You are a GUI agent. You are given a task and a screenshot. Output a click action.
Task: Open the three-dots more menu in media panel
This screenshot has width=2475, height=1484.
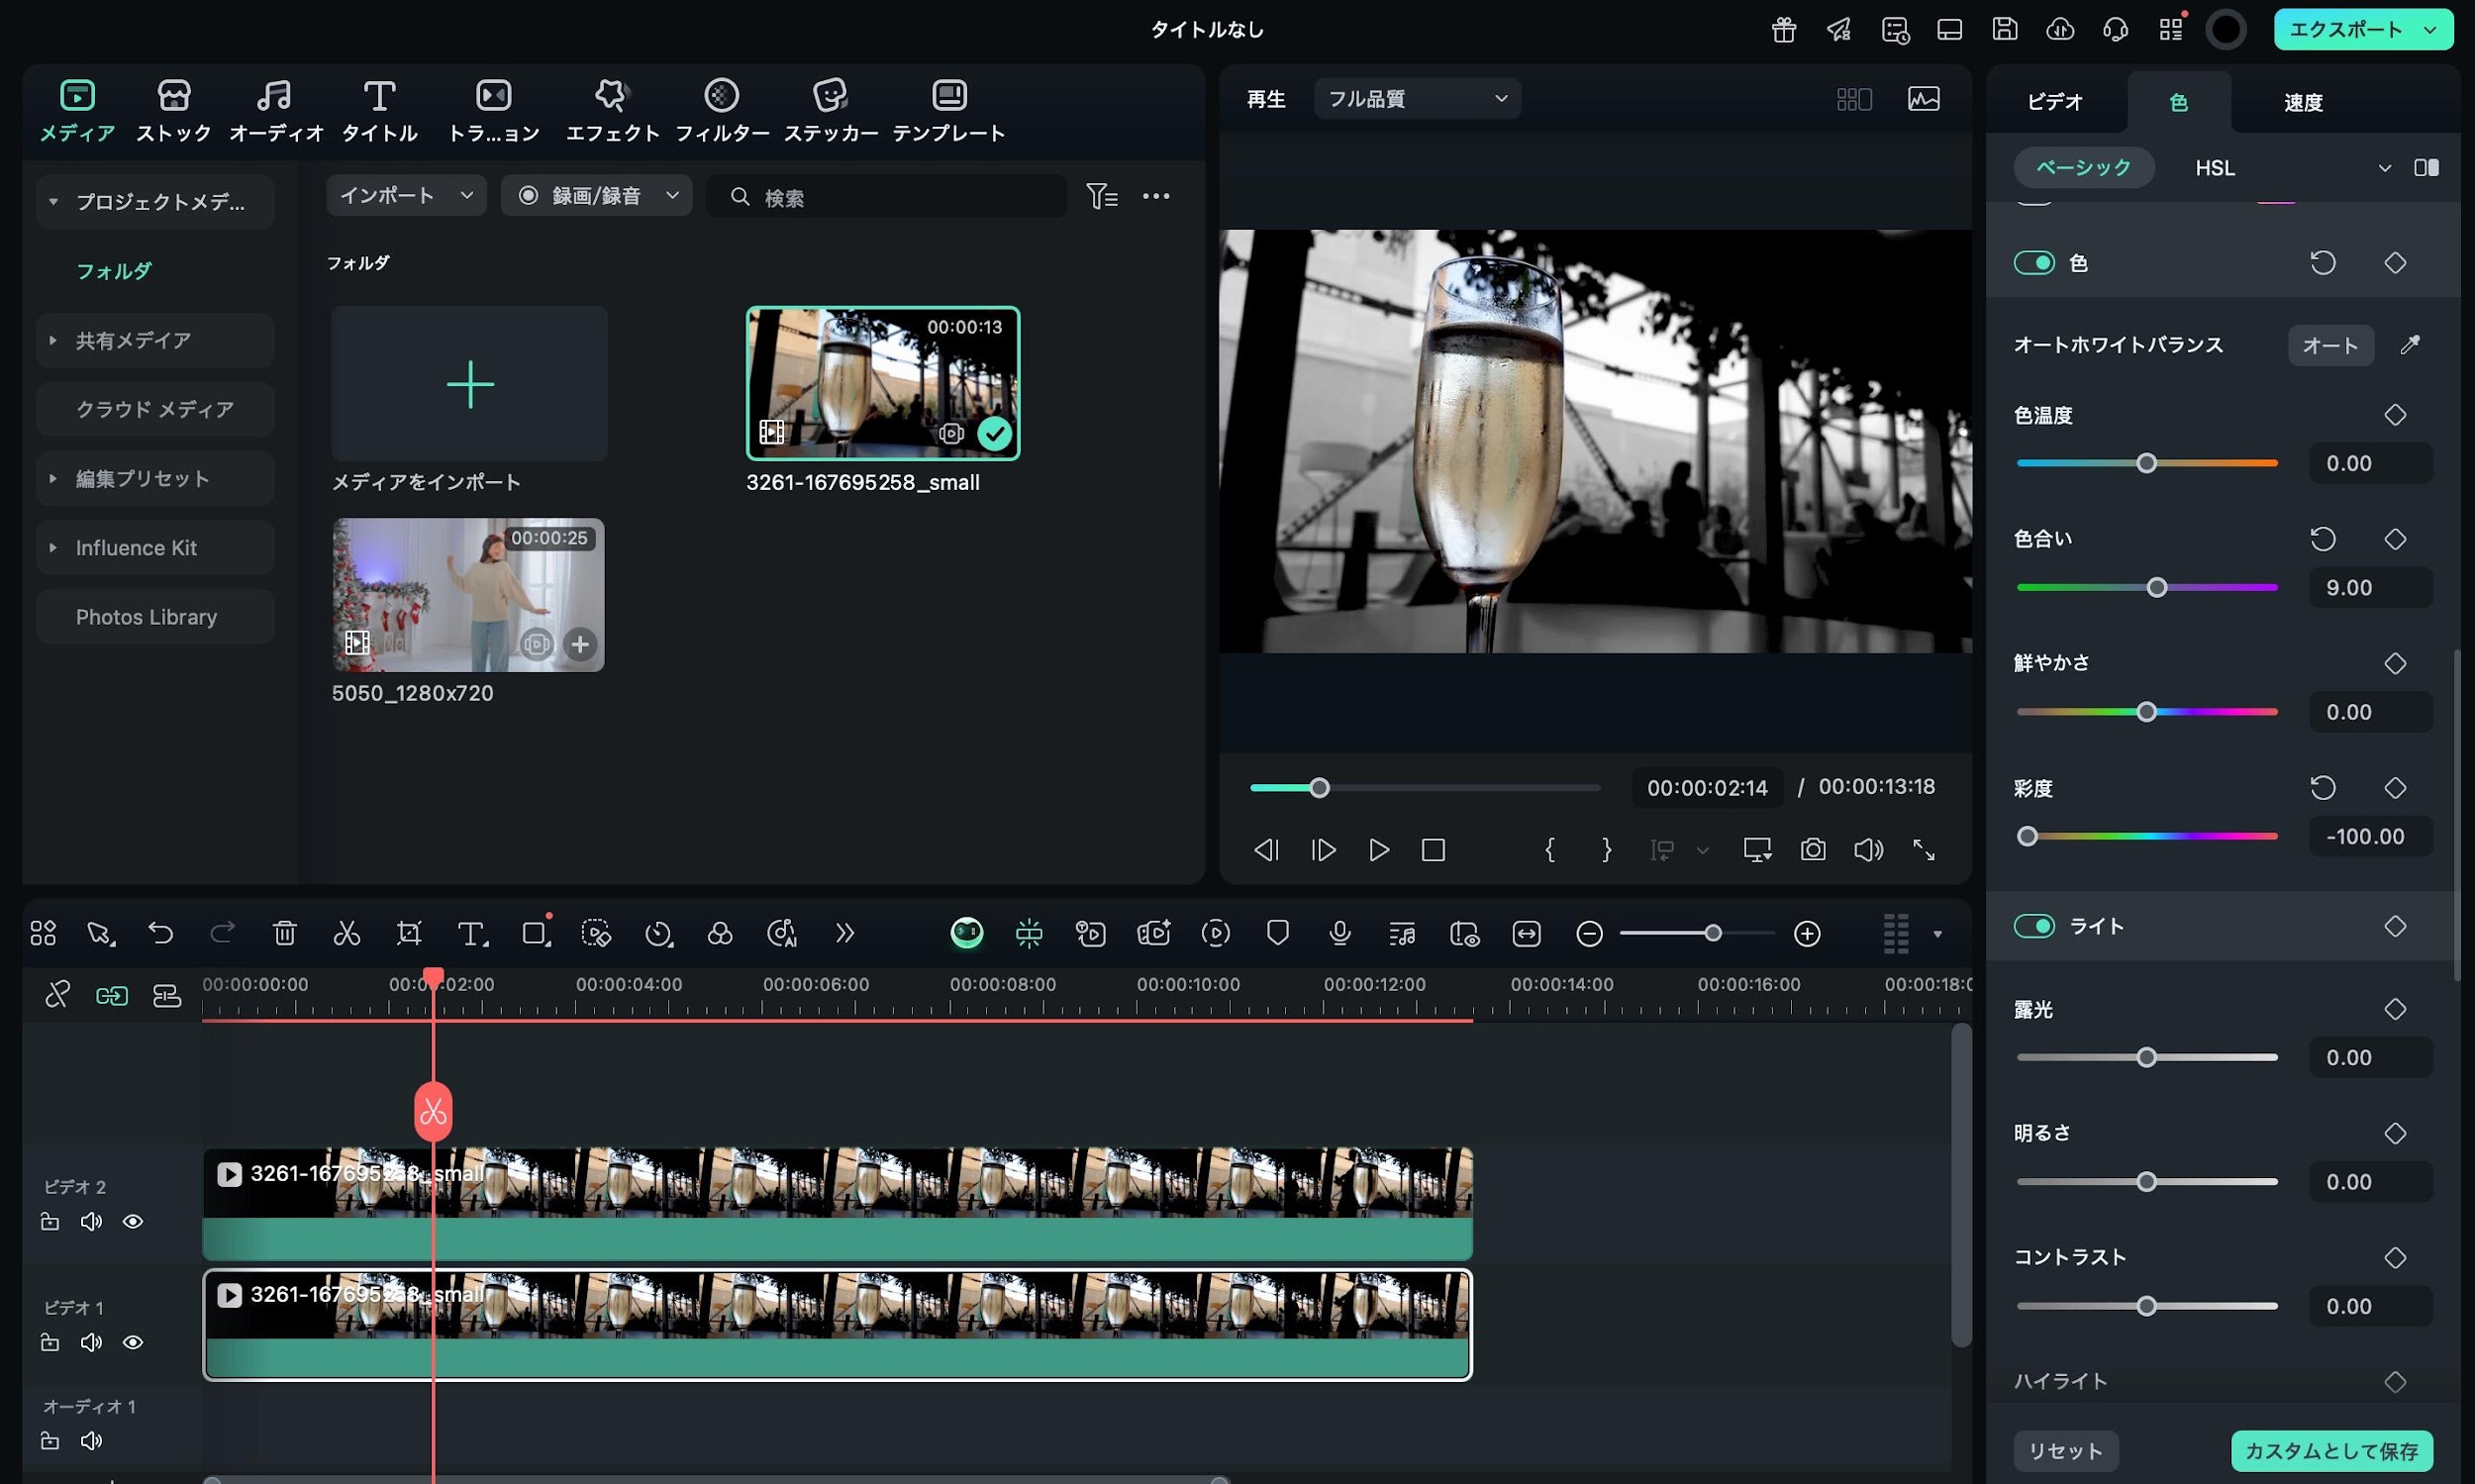click(x=1156, y=196)
